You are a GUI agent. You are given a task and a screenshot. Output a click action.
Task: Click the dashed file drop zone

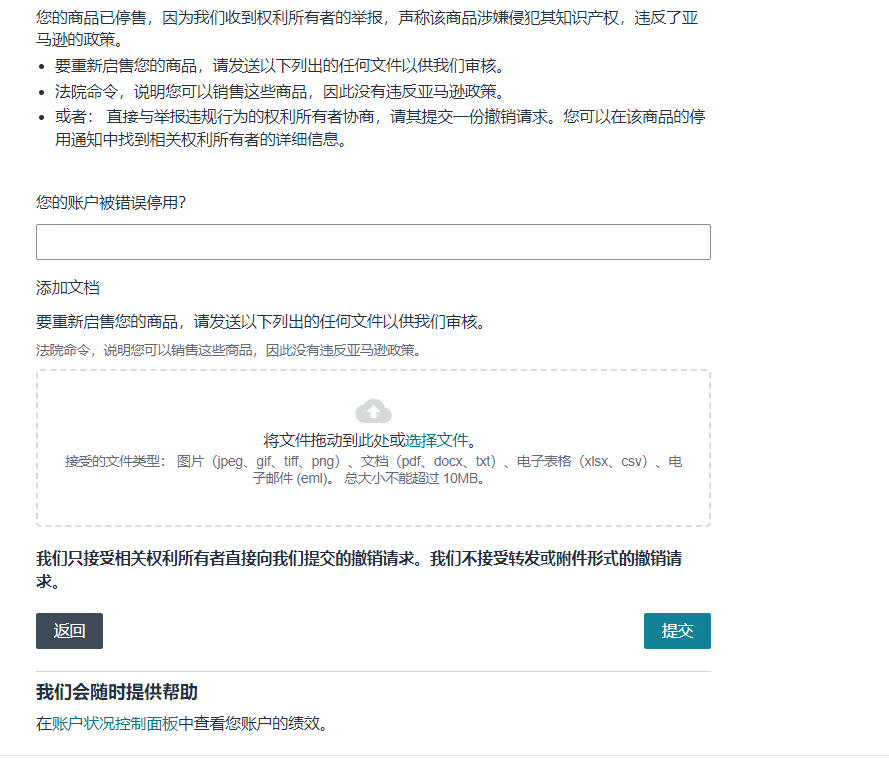tap(373, 448)
